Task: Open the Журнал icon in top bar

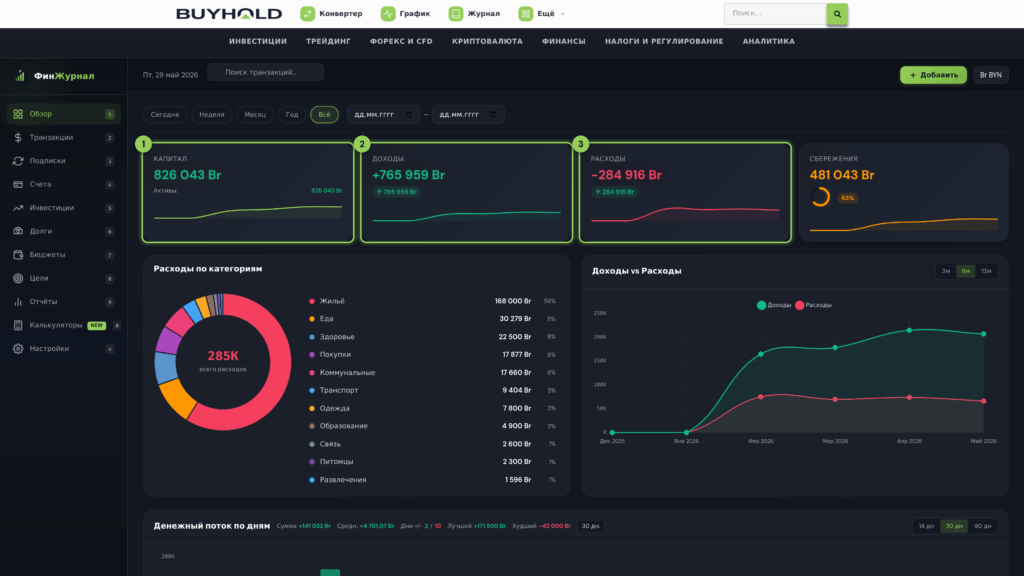Action: pyautogui.click(x=456, y=14)
